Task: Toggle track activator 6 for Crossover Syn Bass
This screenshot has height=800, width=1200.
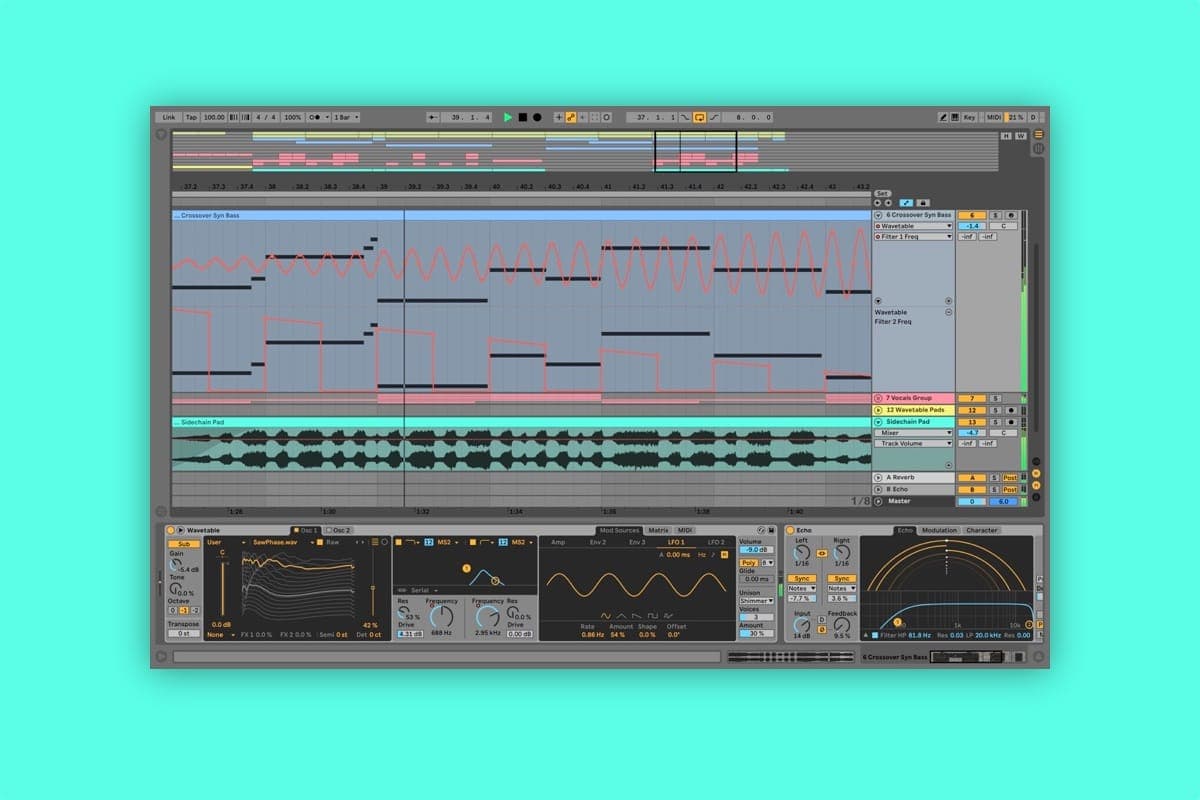Action: tap(972, 215)
